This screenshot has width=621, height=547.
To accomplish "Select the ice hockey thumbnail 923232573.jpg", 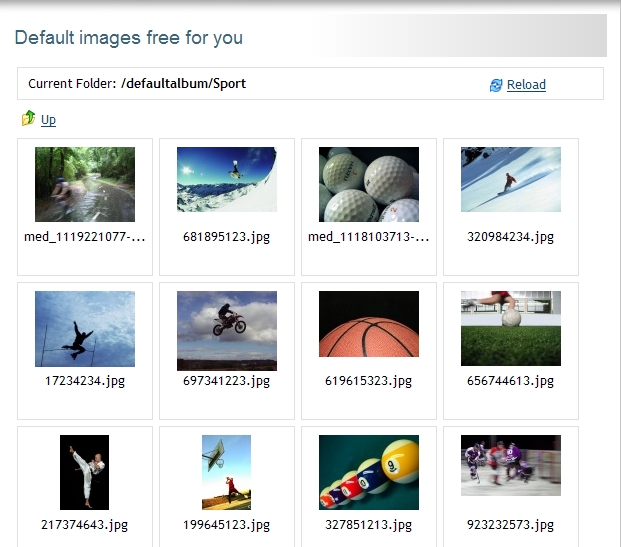I will coord(511,465).
